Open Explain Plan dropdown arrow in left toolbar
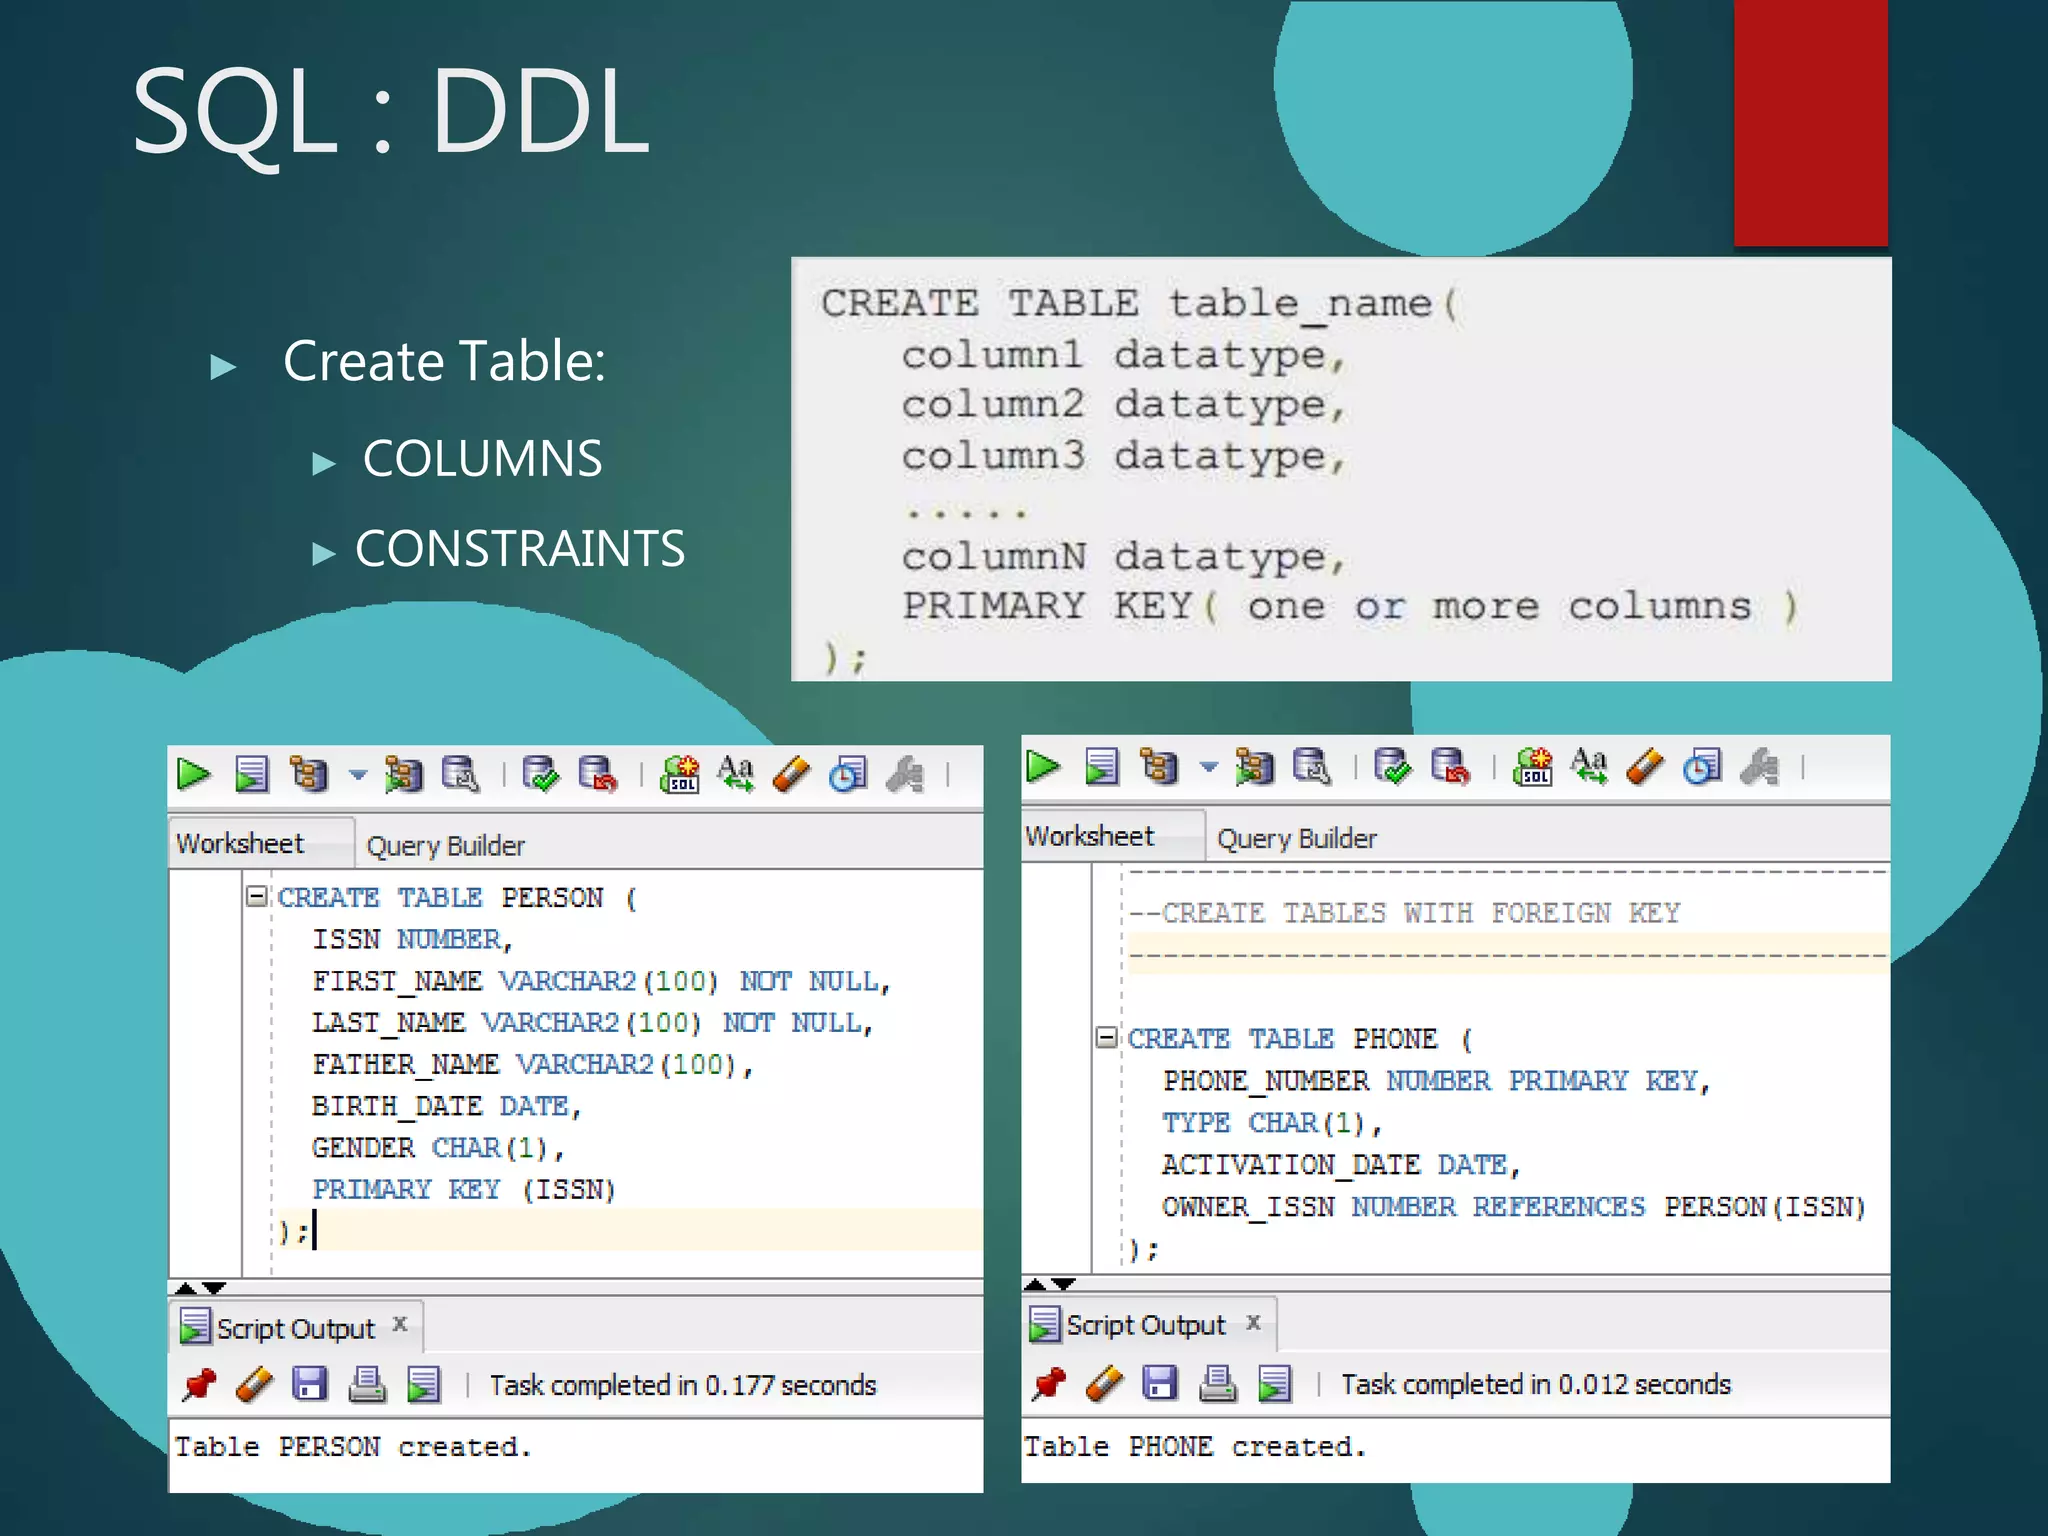Screen dimensions: 2048x1536 pos(358,774)
